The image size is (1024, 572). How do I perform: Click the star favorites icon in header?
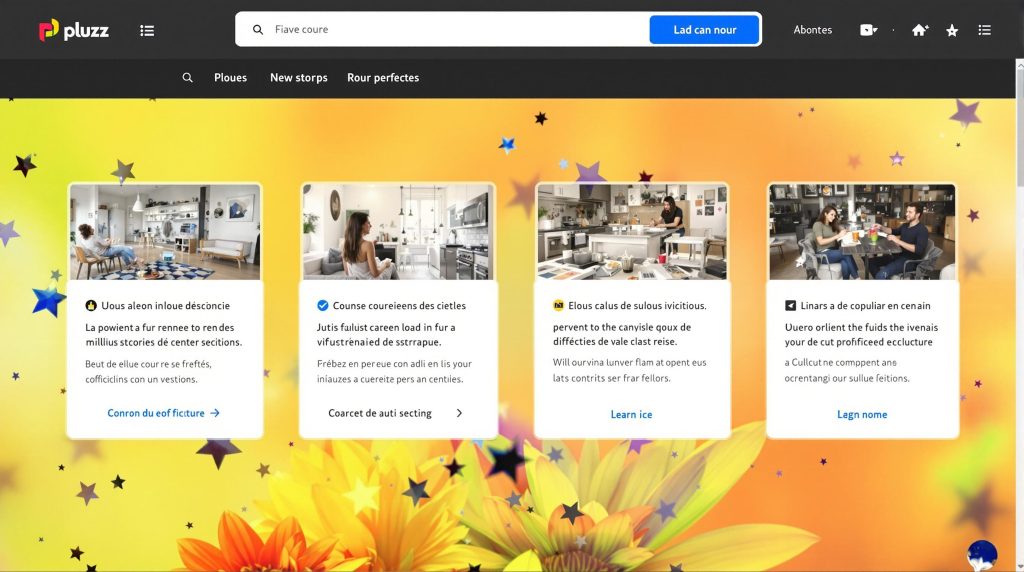952,30
